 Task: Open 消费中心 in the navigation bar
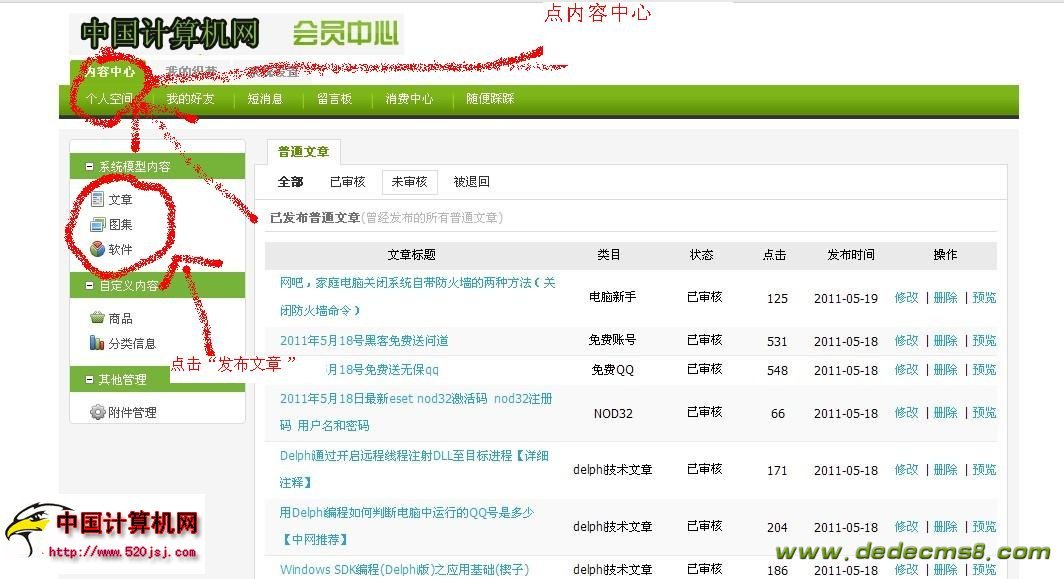click(x=409, y=99)
